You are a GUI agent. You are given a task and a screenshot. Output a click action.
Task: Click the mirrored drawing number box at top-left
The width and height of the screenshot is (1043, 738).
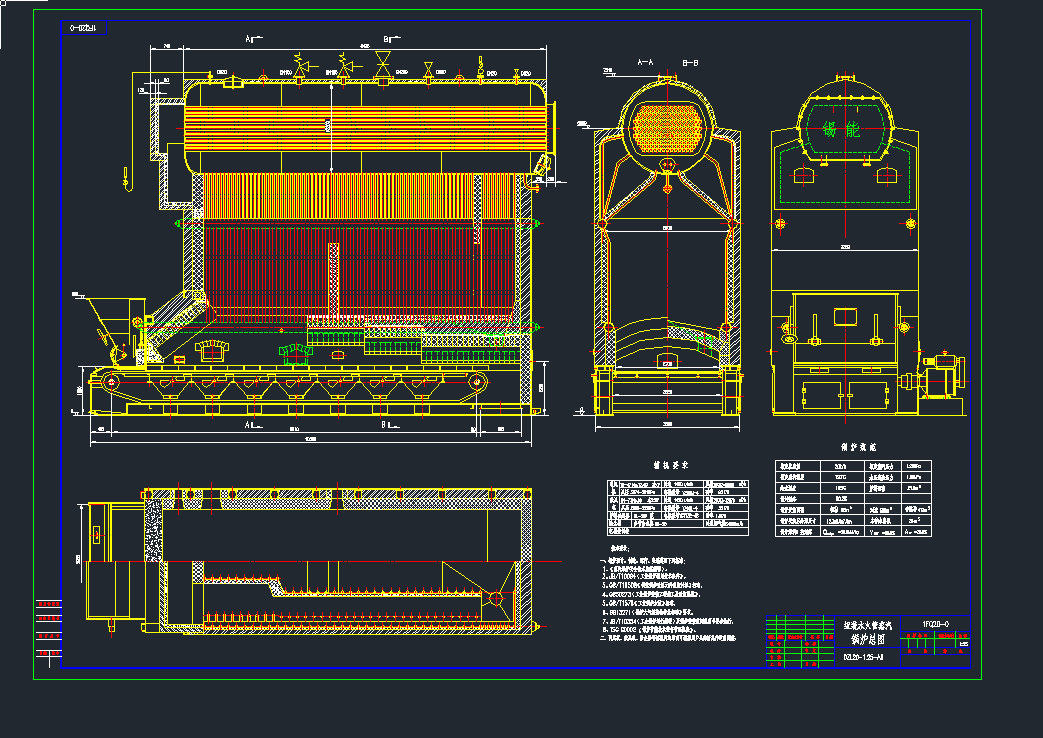point(83,29)
